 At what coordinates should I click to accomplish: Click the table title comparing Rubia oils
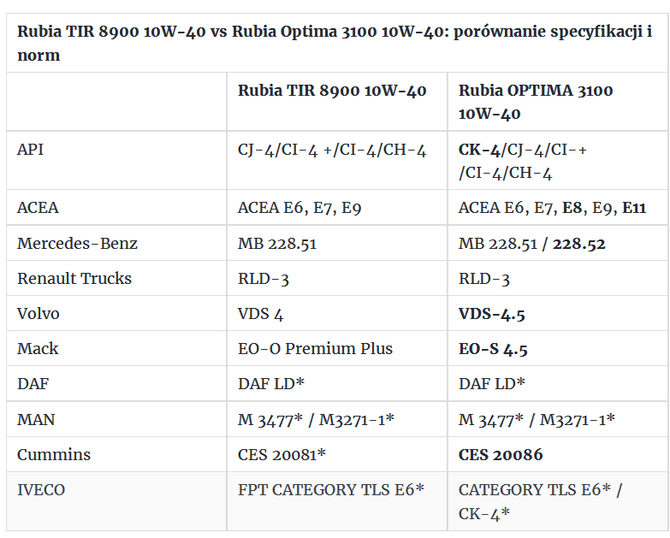pos(334,43)
